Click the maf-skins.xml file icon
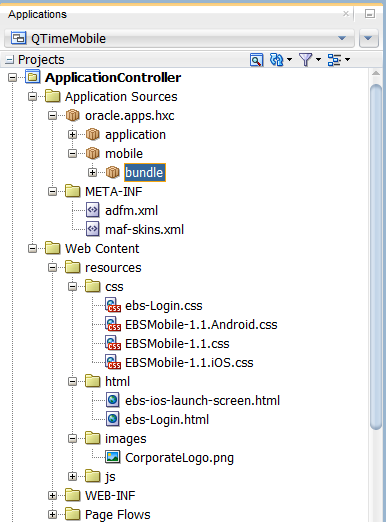The image size is (386, 522). coord(93,229)
